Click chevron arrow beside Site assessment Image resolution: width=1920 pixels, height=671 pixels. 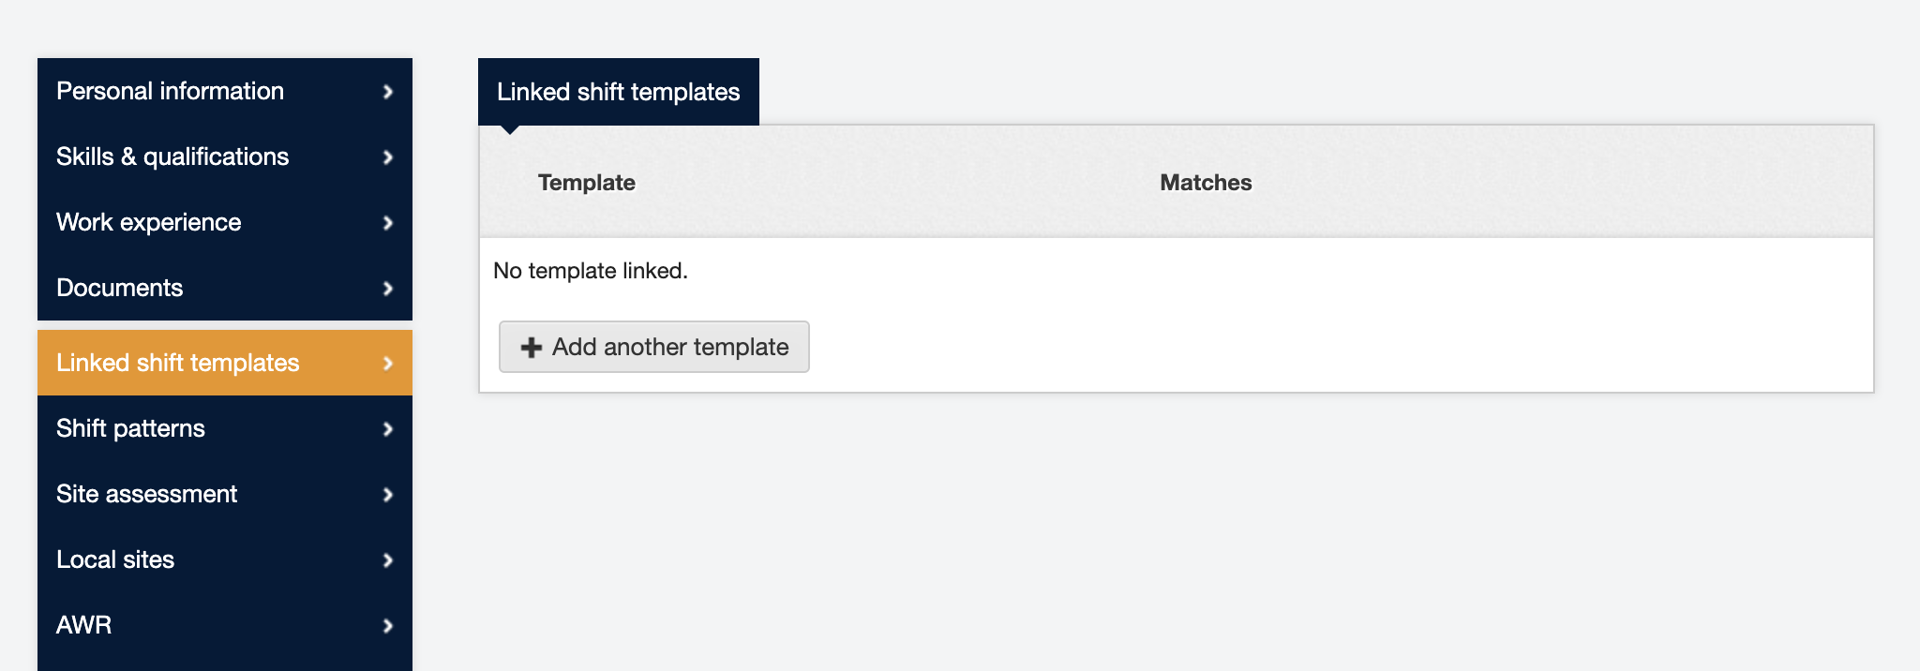click(388, 495)
